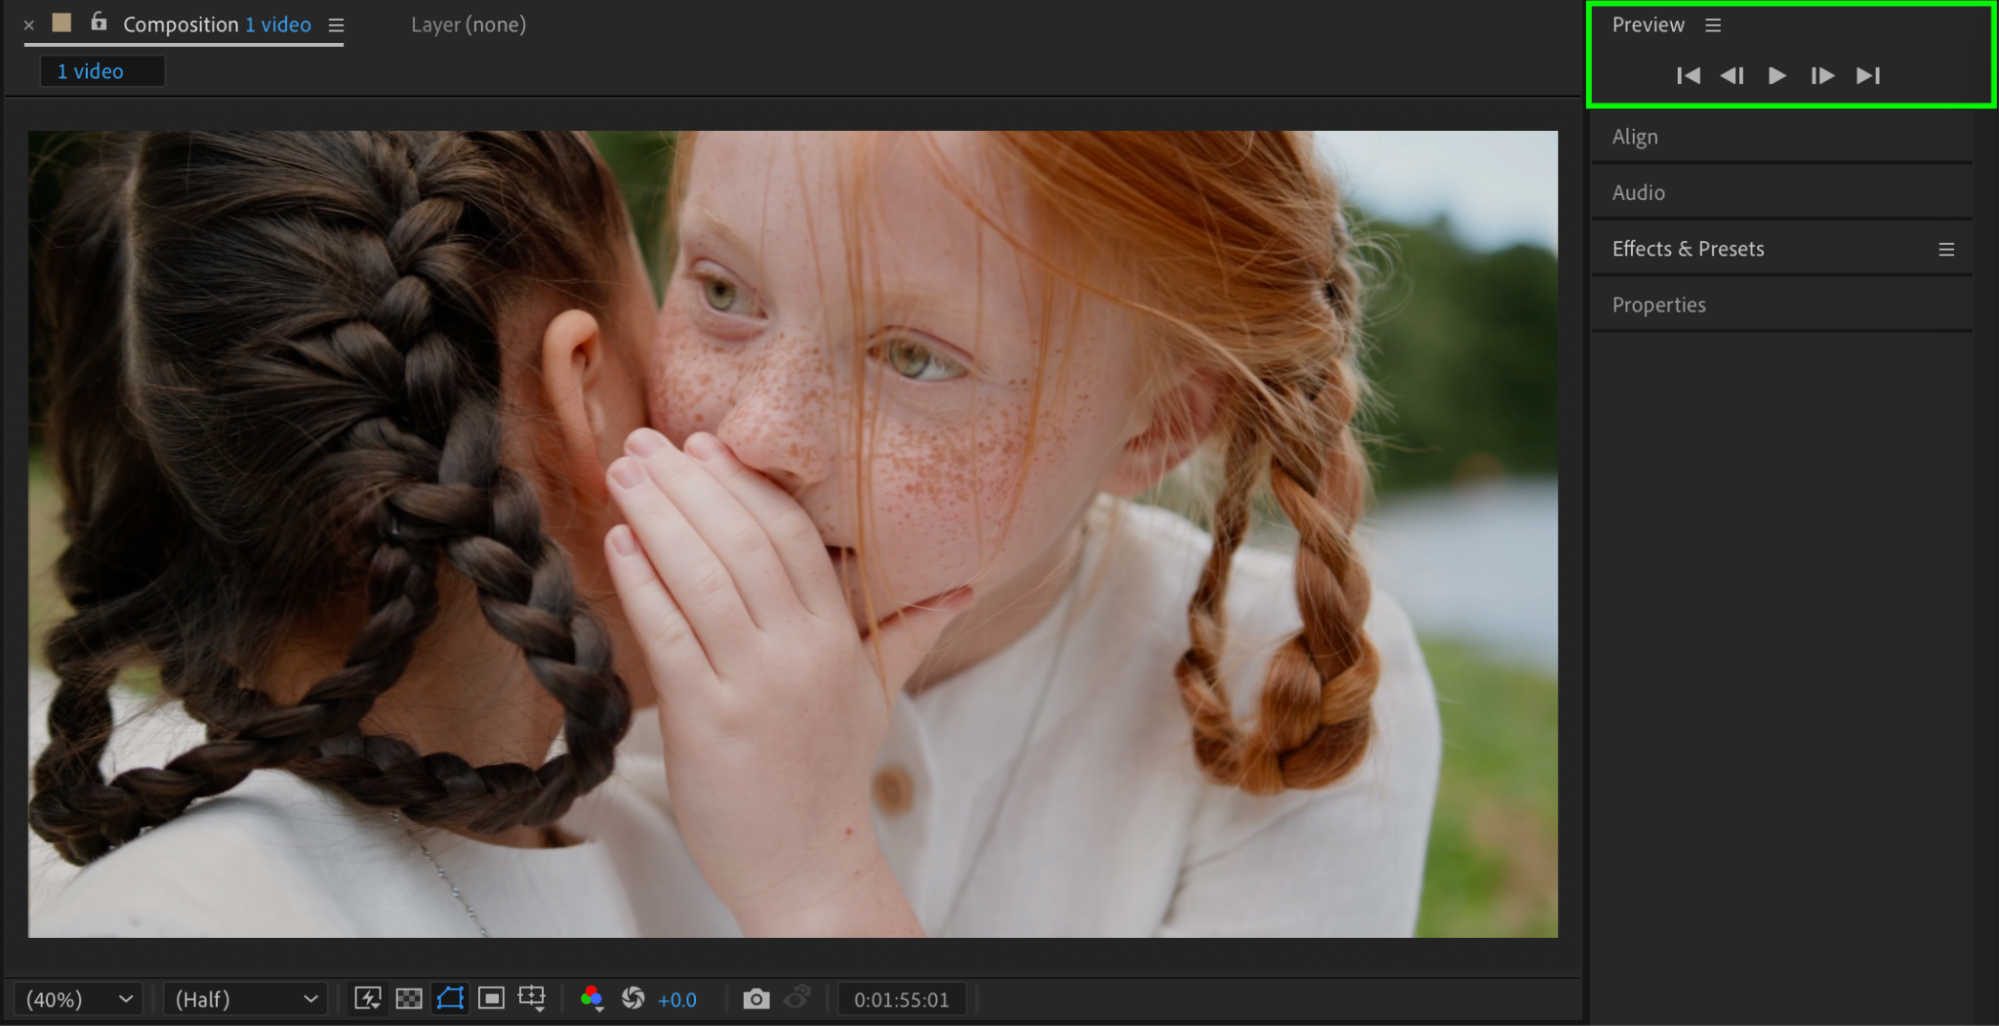Toggle the Region of Interest button
The height and width of the screenshot is (1026, 1999).
(491, 999)
